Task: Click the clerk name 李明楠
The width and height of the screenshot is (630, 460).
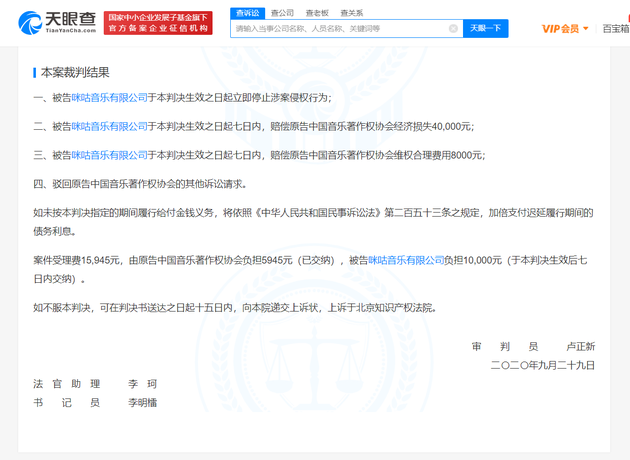Action: click(x=141, y=402)
